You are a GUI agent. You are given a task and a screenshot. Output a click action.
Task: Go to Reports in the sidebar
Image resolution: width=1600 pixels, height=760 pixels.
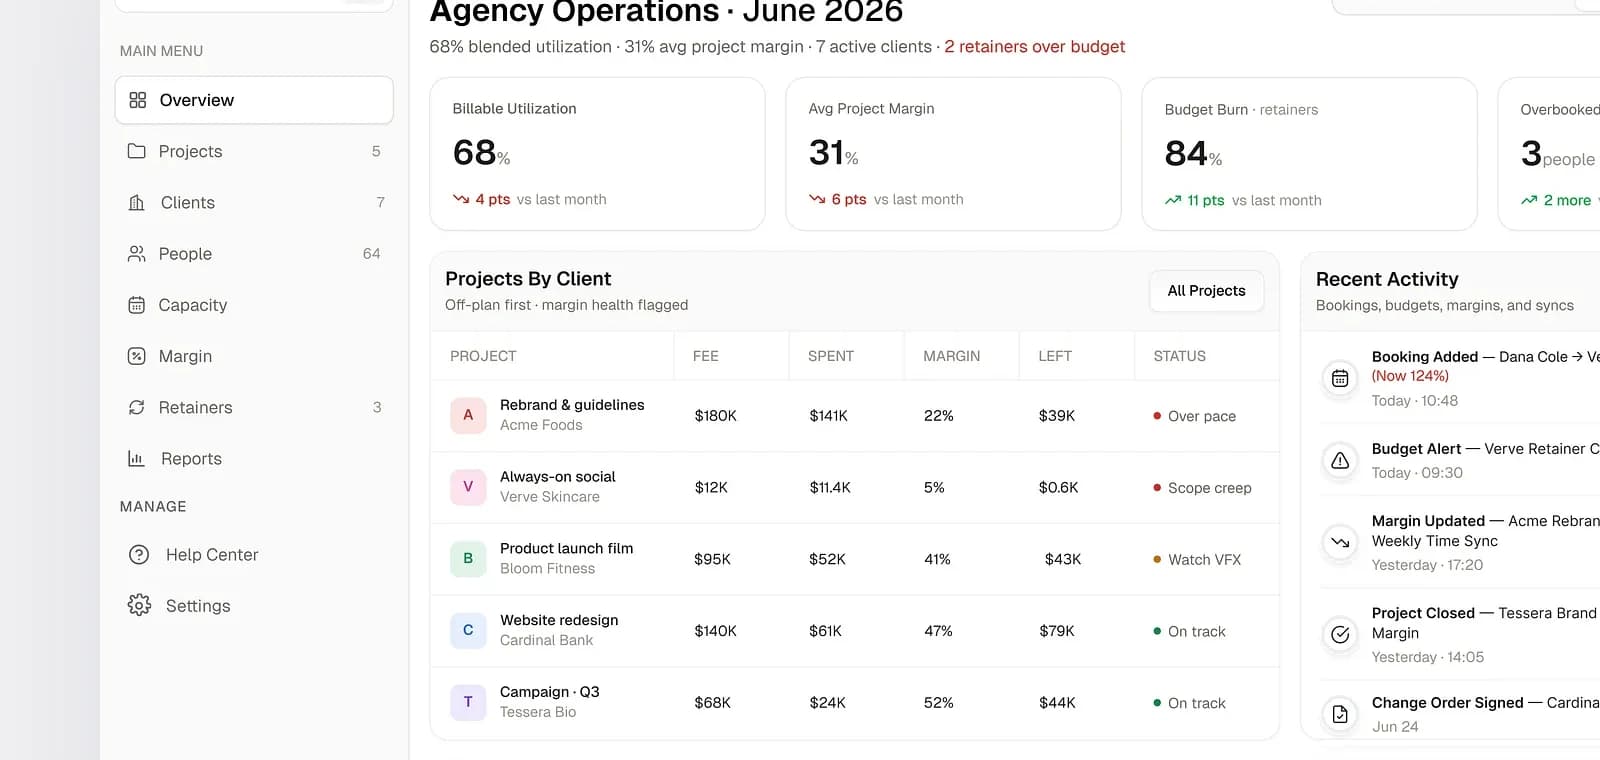coord(254,459)
